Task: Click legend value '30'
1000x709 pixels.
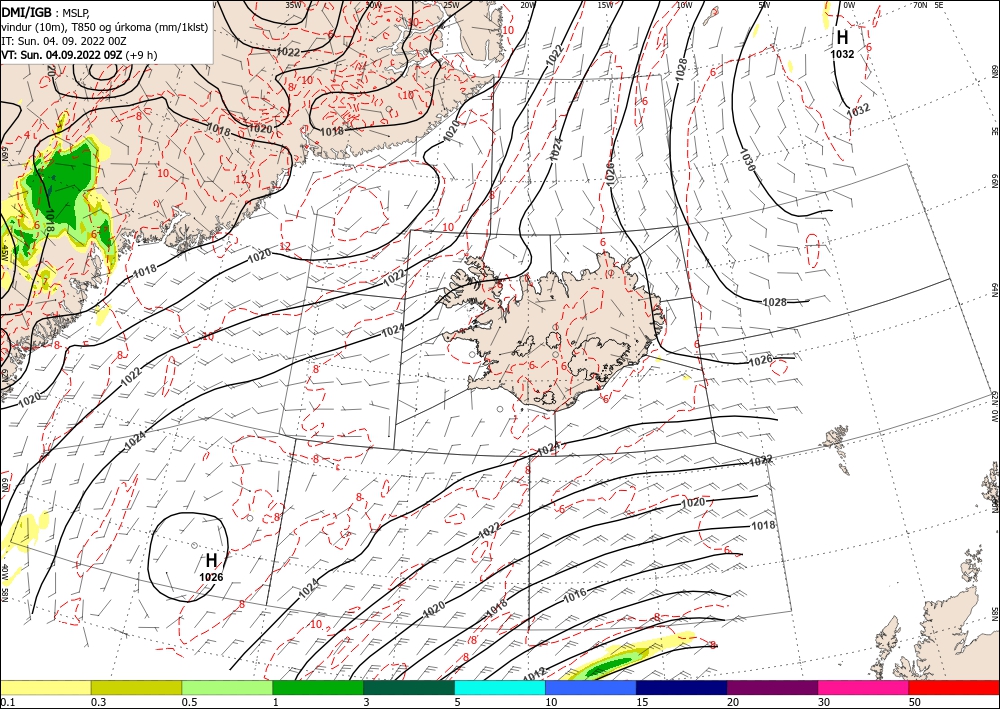Action: [824, 702]
